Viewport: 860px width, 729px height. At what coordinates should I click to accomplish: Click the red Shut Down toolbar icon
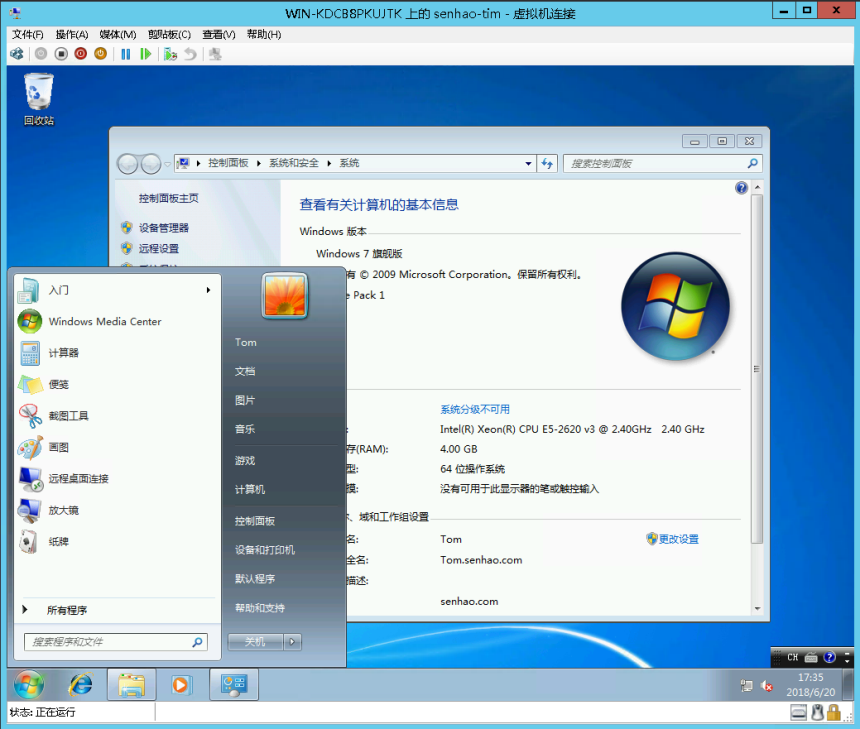tap(81, 54)
